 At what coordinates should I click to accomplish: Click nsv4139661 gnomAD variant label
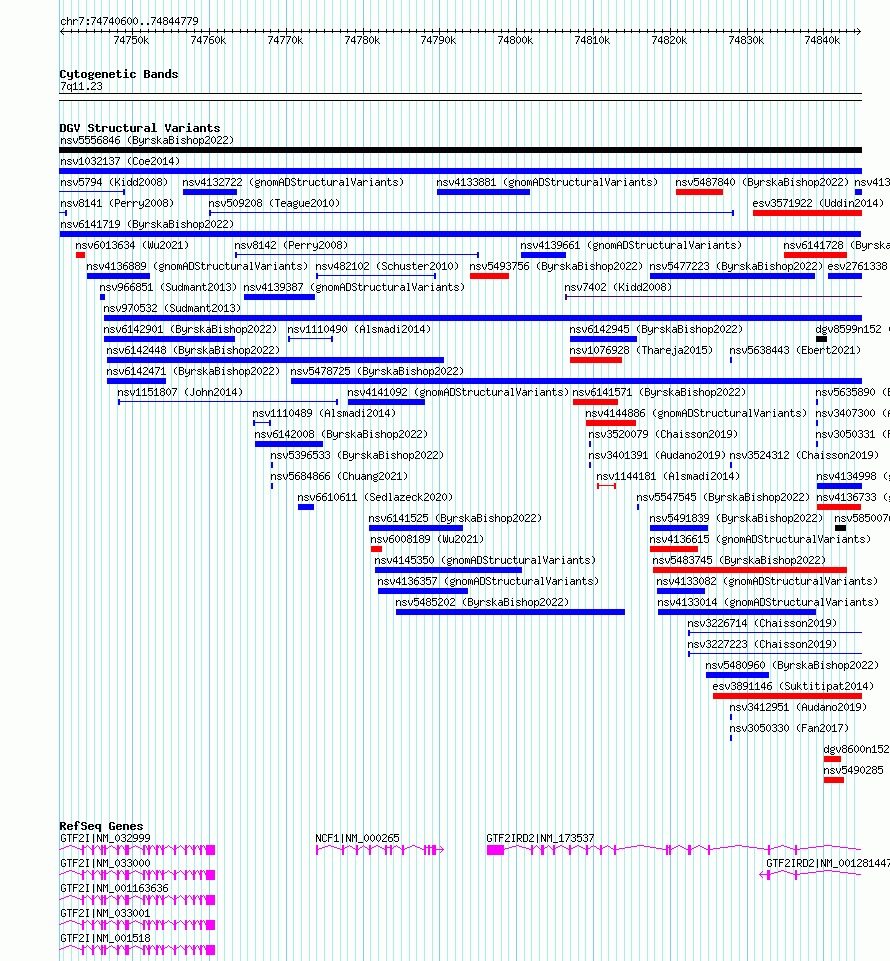631,245
